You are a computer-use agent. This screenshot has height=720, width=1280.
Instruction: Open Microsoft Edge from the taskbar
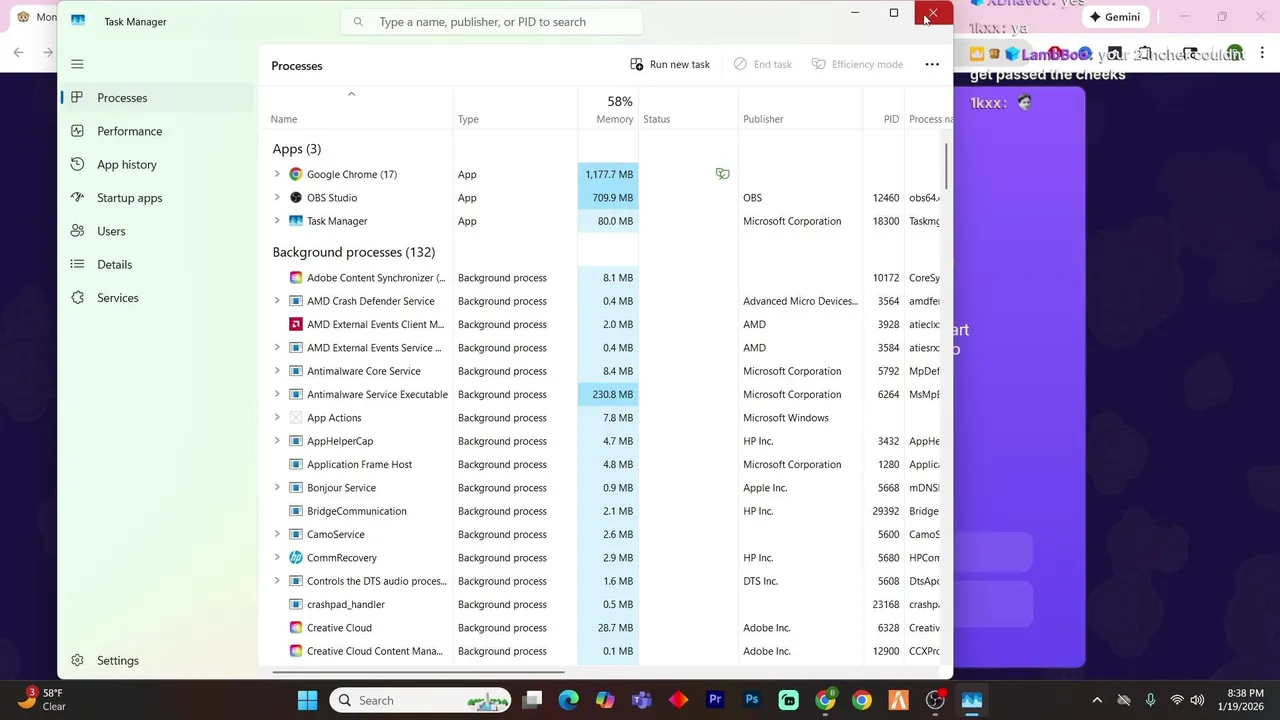tap(568, 700)
